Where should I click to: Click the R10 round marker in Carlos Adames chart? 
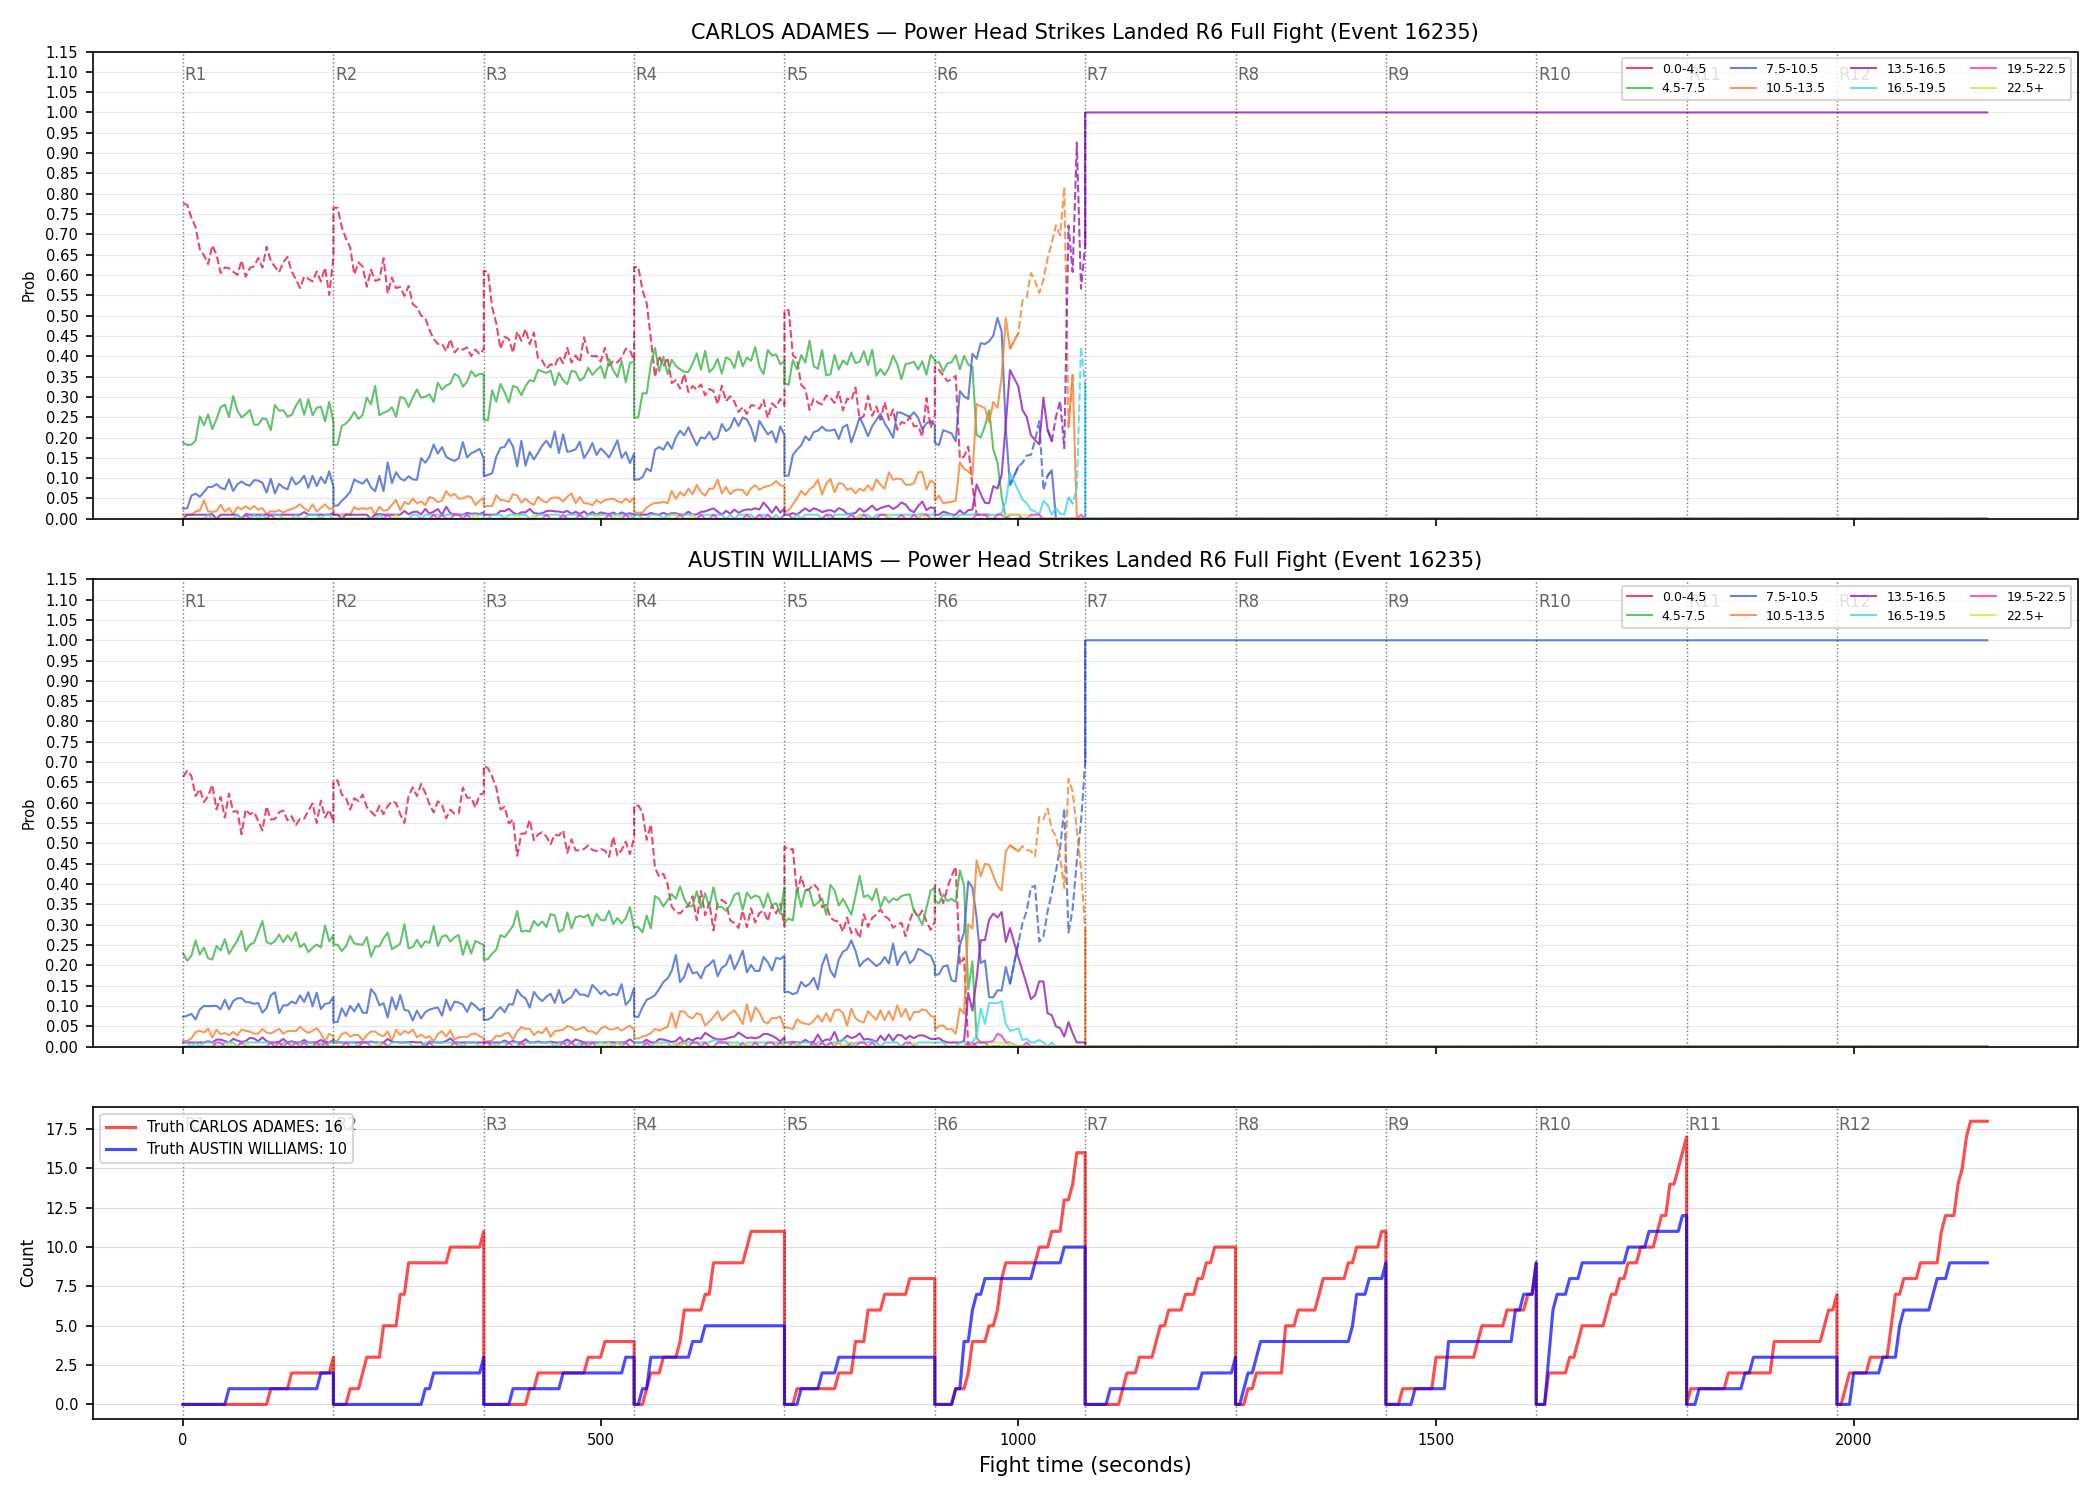click(1554, 74)
